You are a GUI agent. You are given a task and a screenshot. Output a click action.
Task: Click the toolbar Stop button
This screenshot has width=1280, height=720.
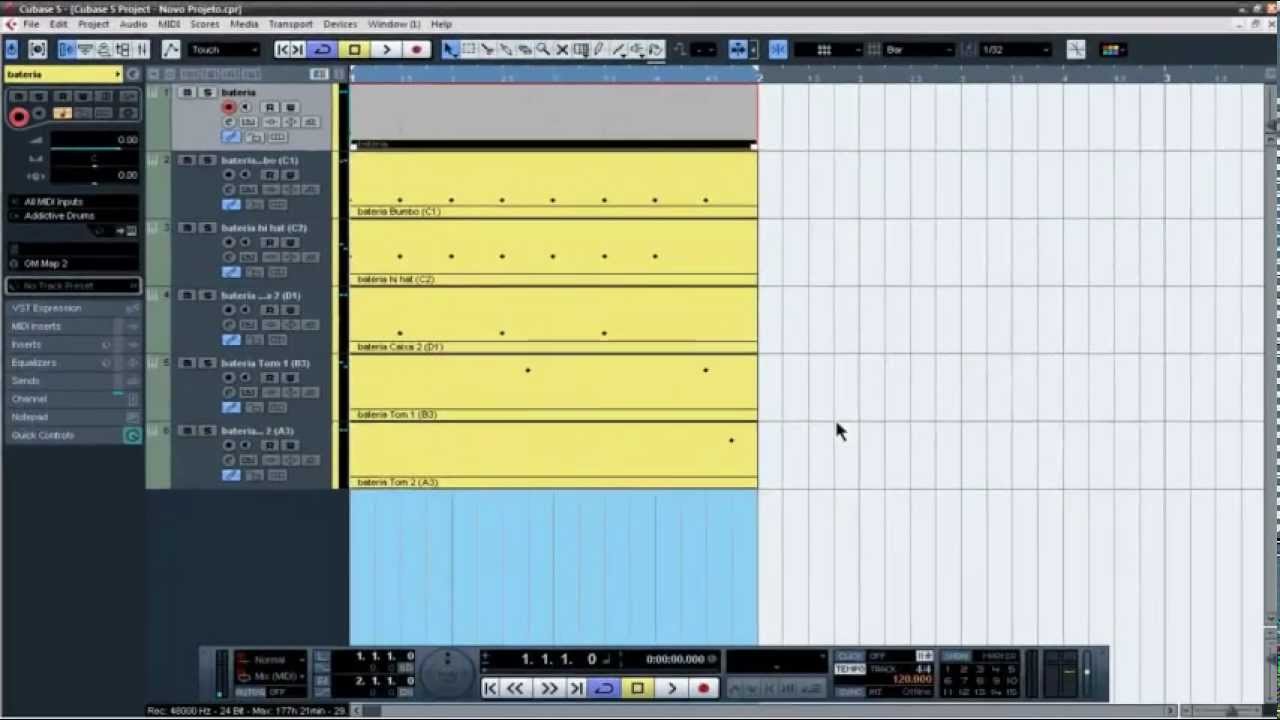(354, 49)
